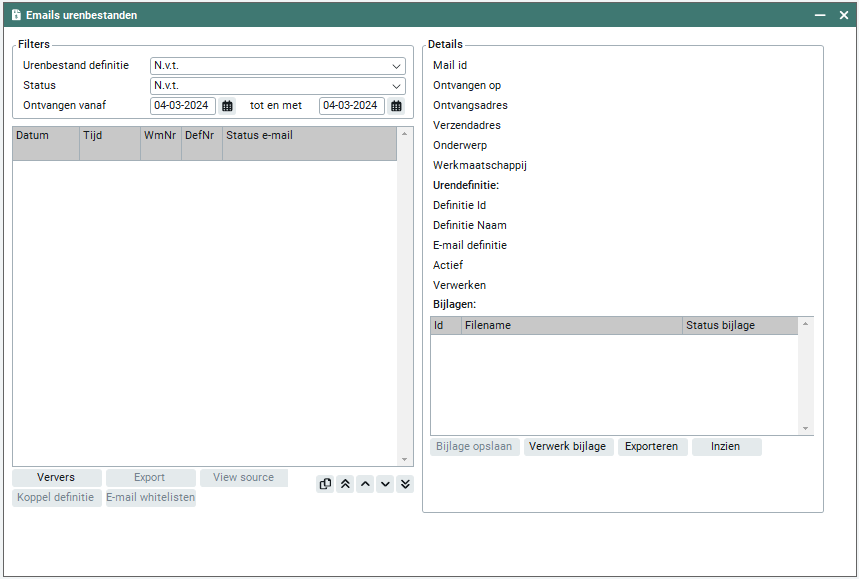Click the Filename column header in Bijlagen
The width and height of the screenshot is (859, 579).
coord(571,326)
